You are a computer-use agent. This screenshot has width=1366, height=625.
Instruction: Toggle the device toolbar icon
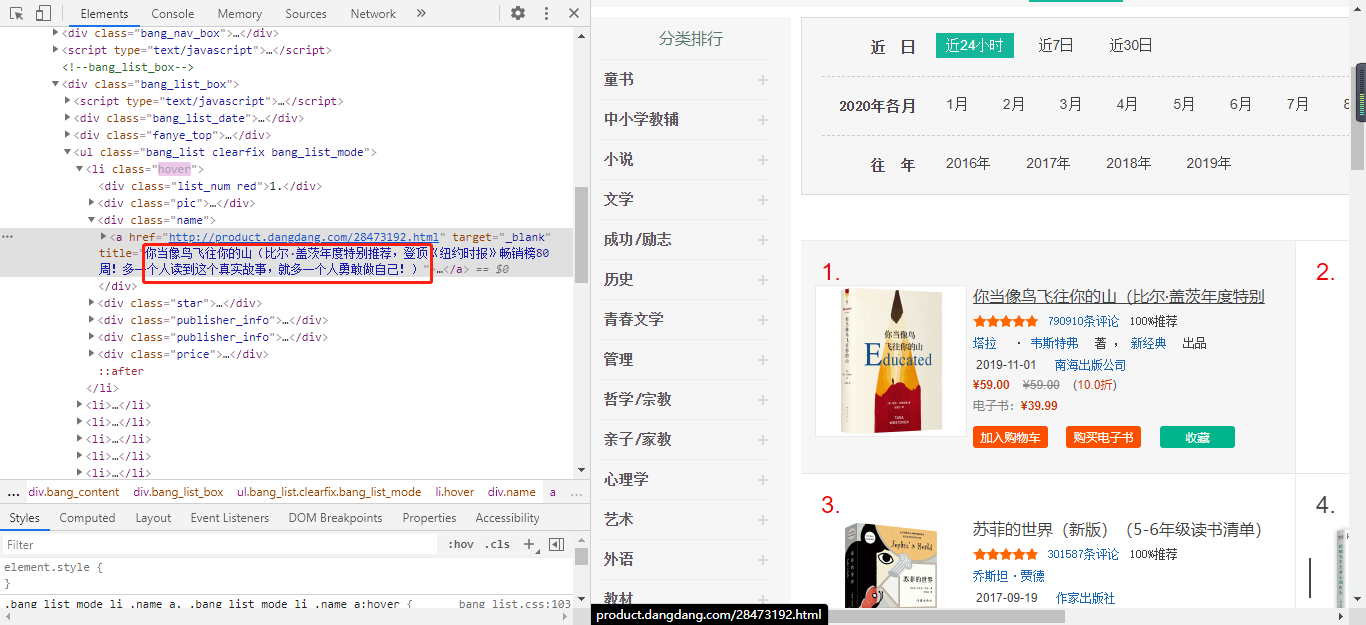(43, 13)
